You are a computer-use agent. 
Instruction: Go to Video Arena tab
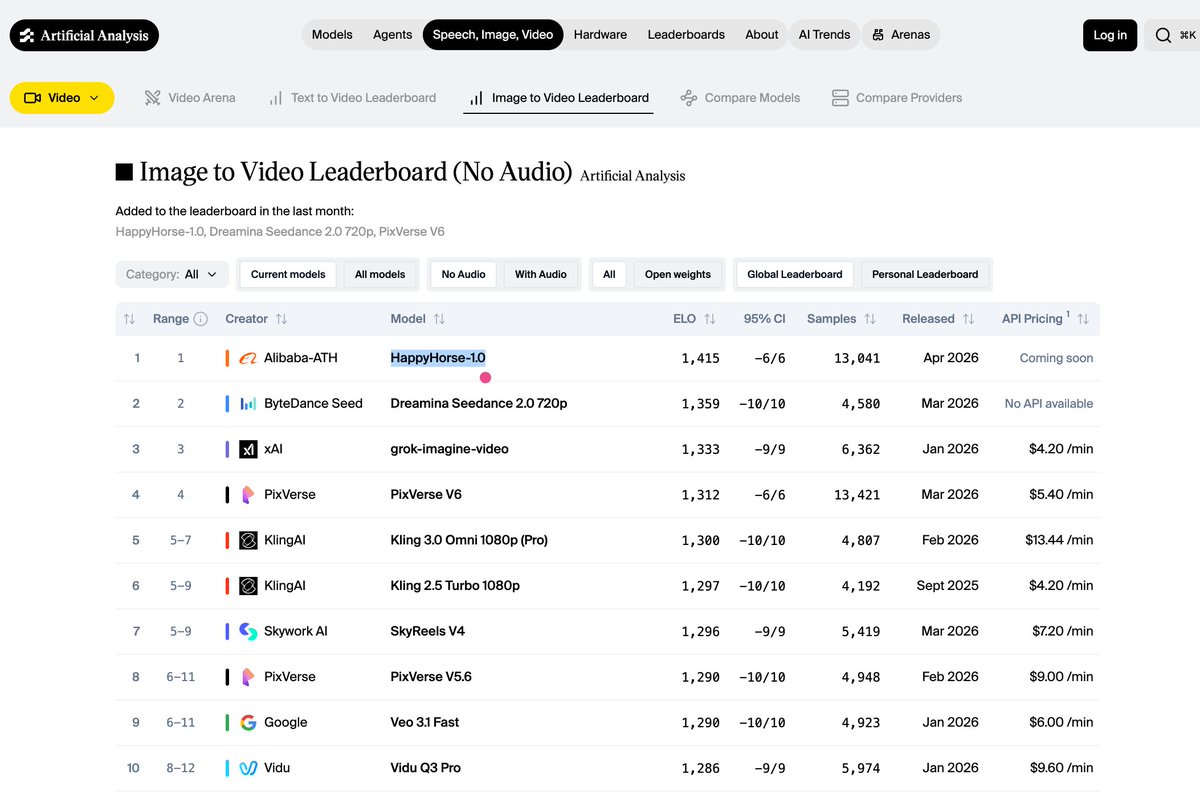point(190,98)
